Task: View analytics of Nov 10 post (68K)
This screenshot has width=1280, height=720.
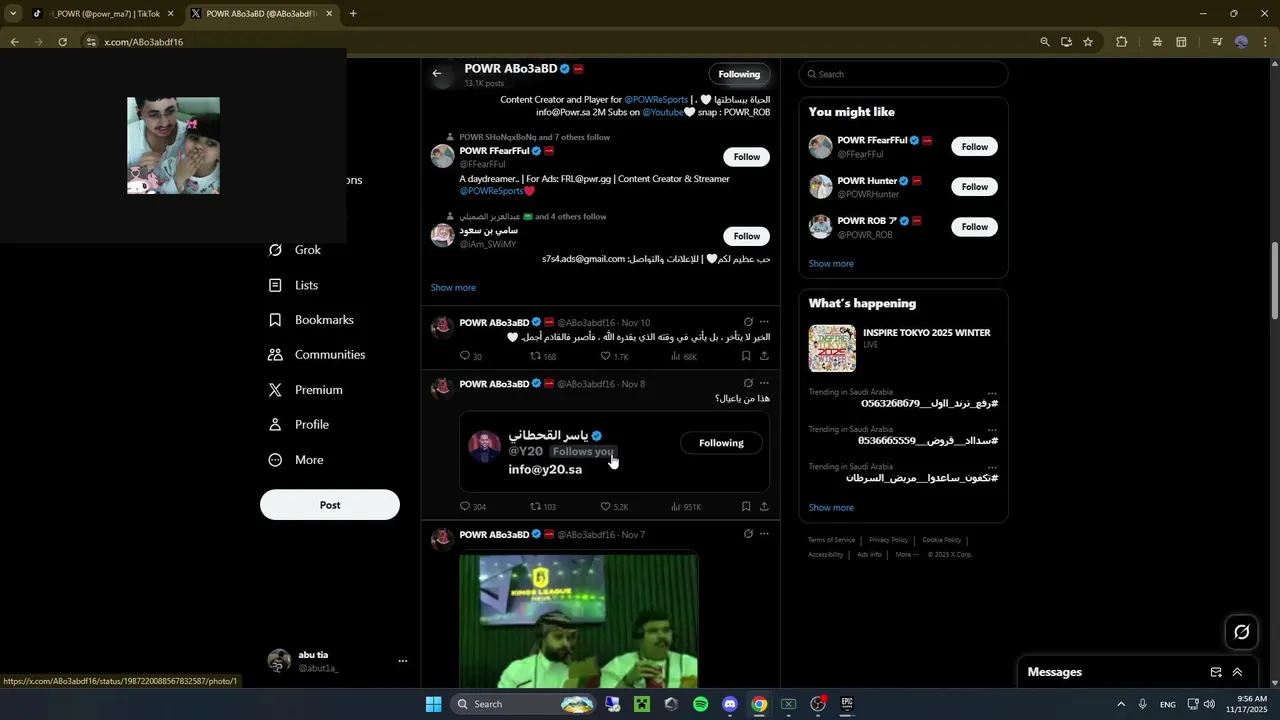Action: click(x=684, y=357)
